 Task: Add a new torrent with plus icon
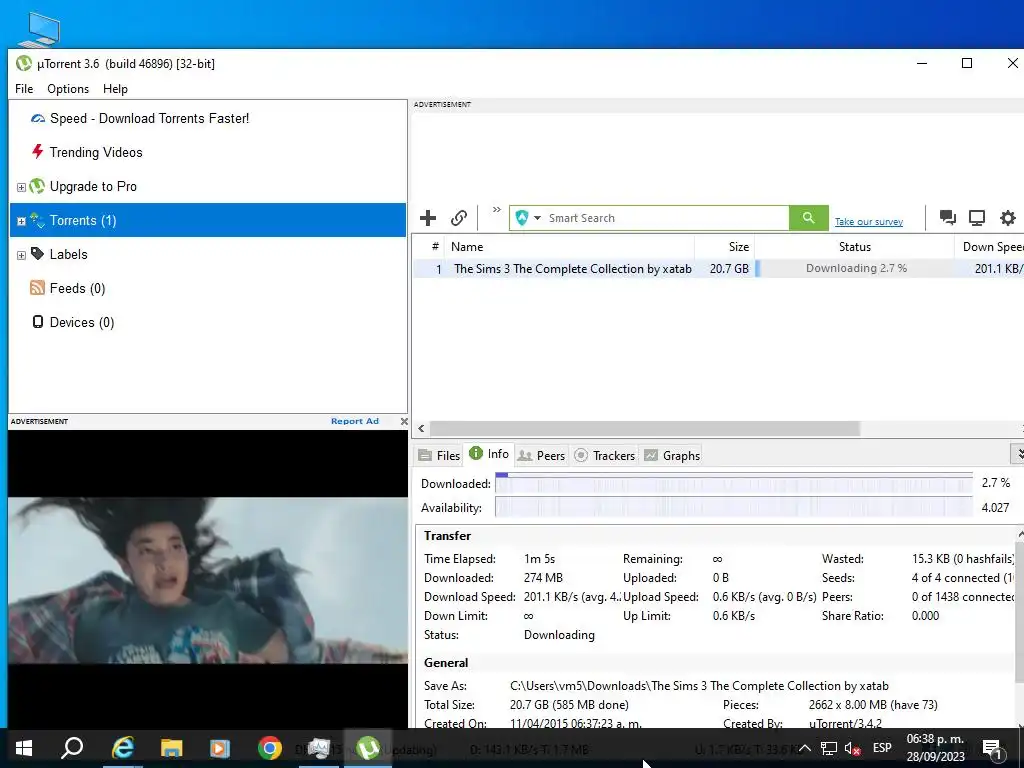point(428,218)
